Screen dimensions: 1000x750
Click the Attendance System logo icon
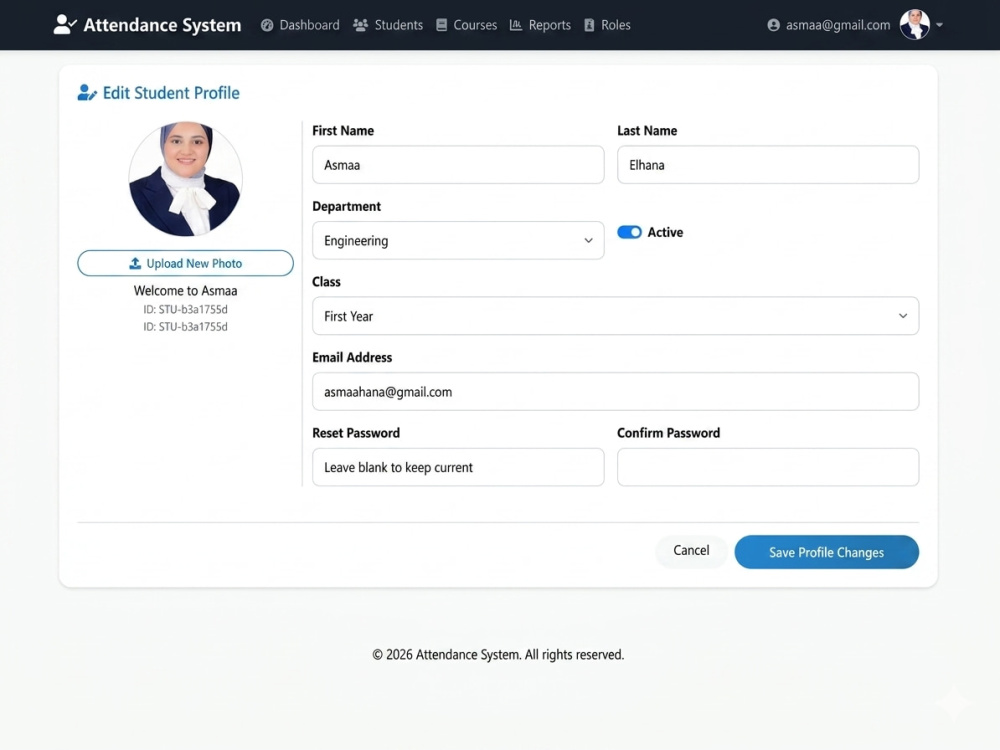point(65,25)
